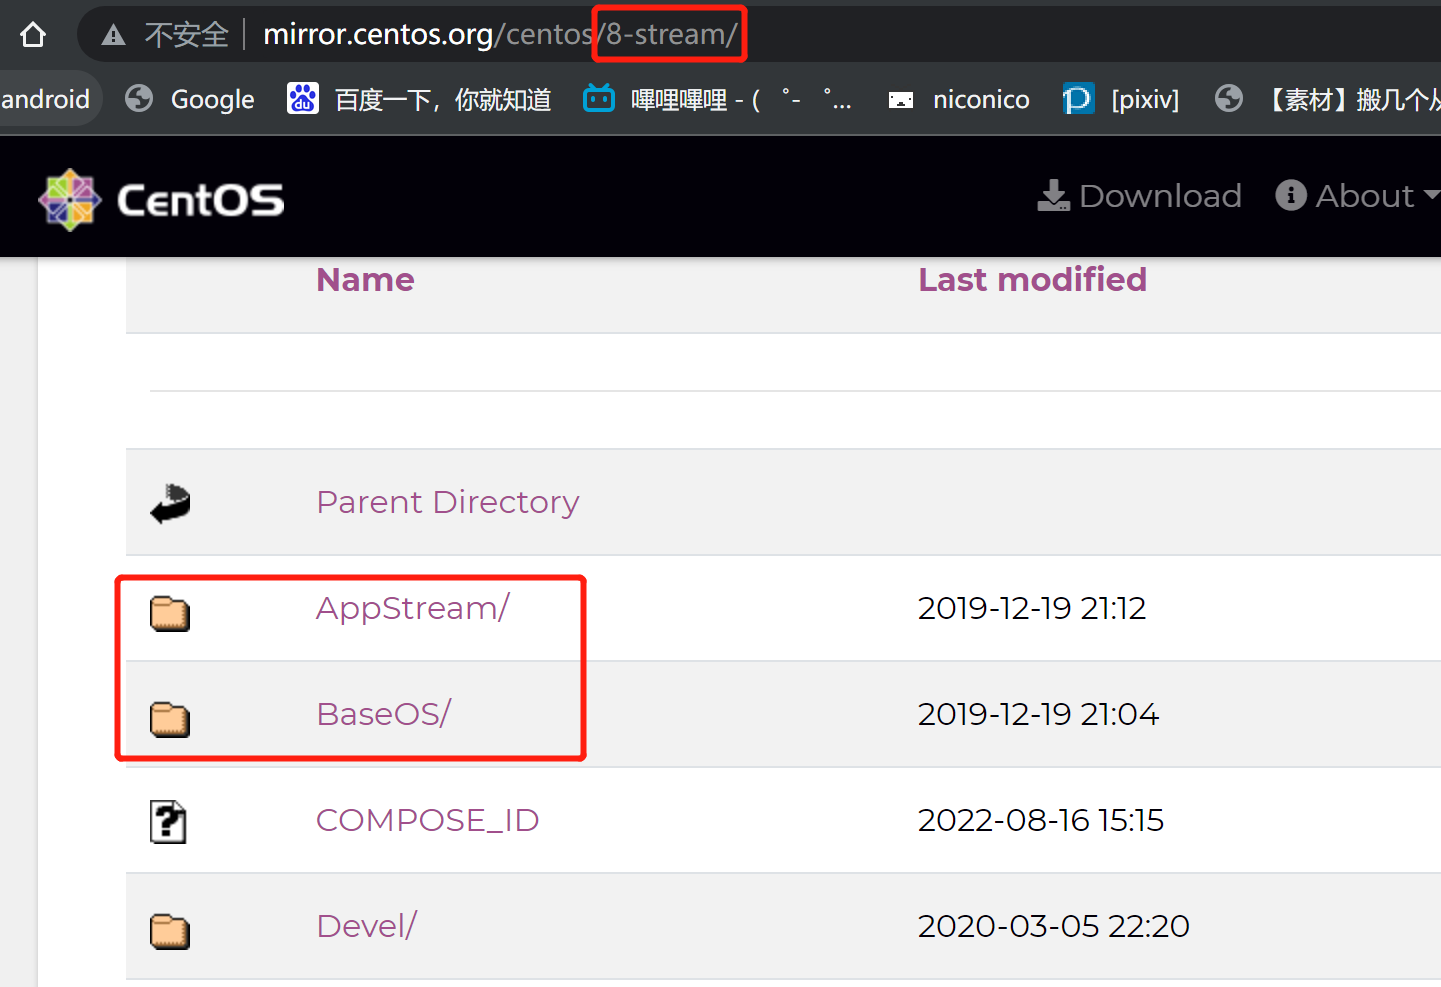The height and width of the screenshot is (987, 1441).
Task: Open the niconico bookmark
Action: 981,99
